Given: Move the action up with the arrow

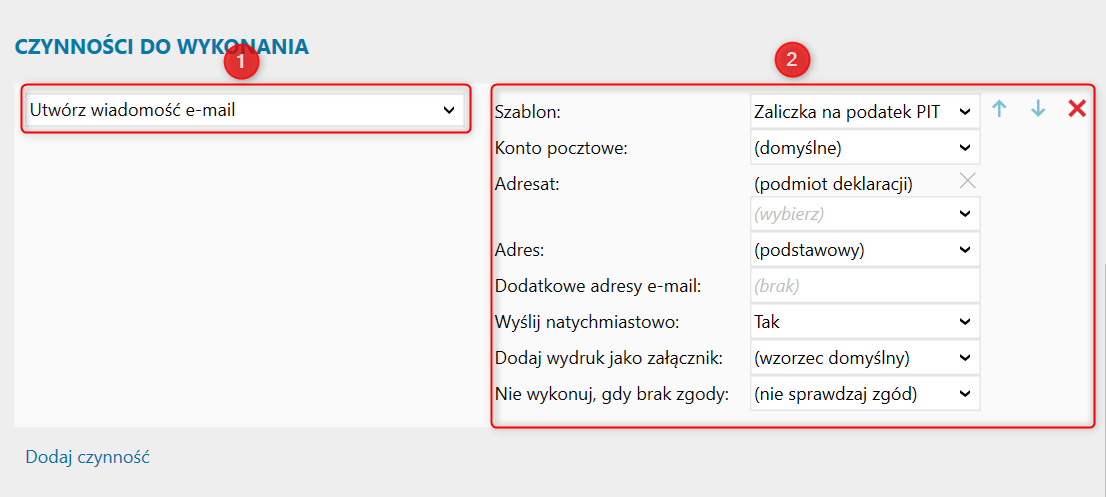Looking at the screenshot, I should tap(998, 109).
